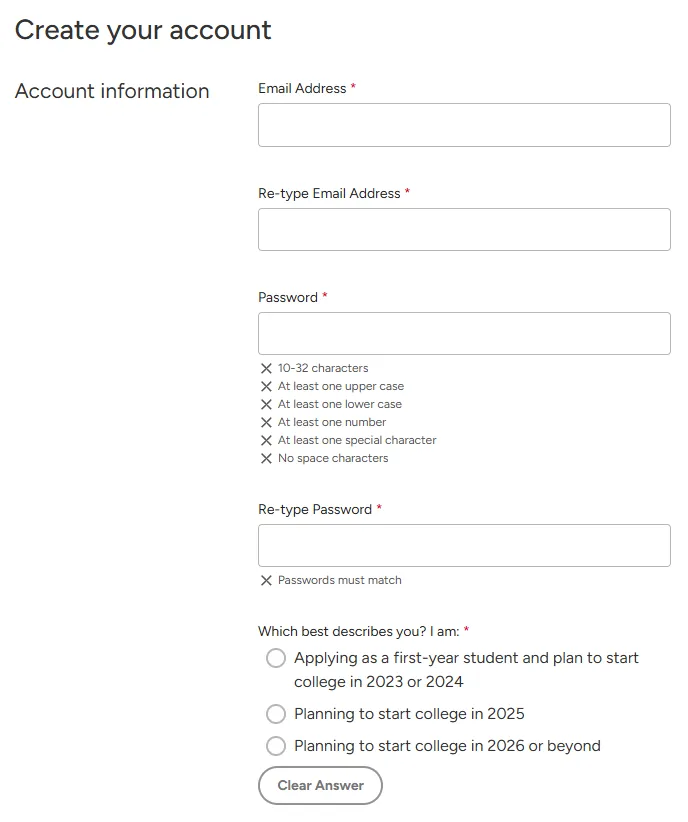The height and width of the screenshot is (822, 688).
Task: Pick Planning to start college 2026 or beyond
Action: [x=276, y=746]
